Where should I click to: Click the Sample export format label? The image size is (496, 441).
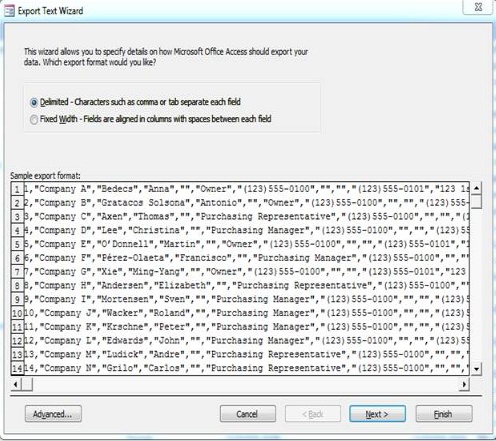click(45, 176)
